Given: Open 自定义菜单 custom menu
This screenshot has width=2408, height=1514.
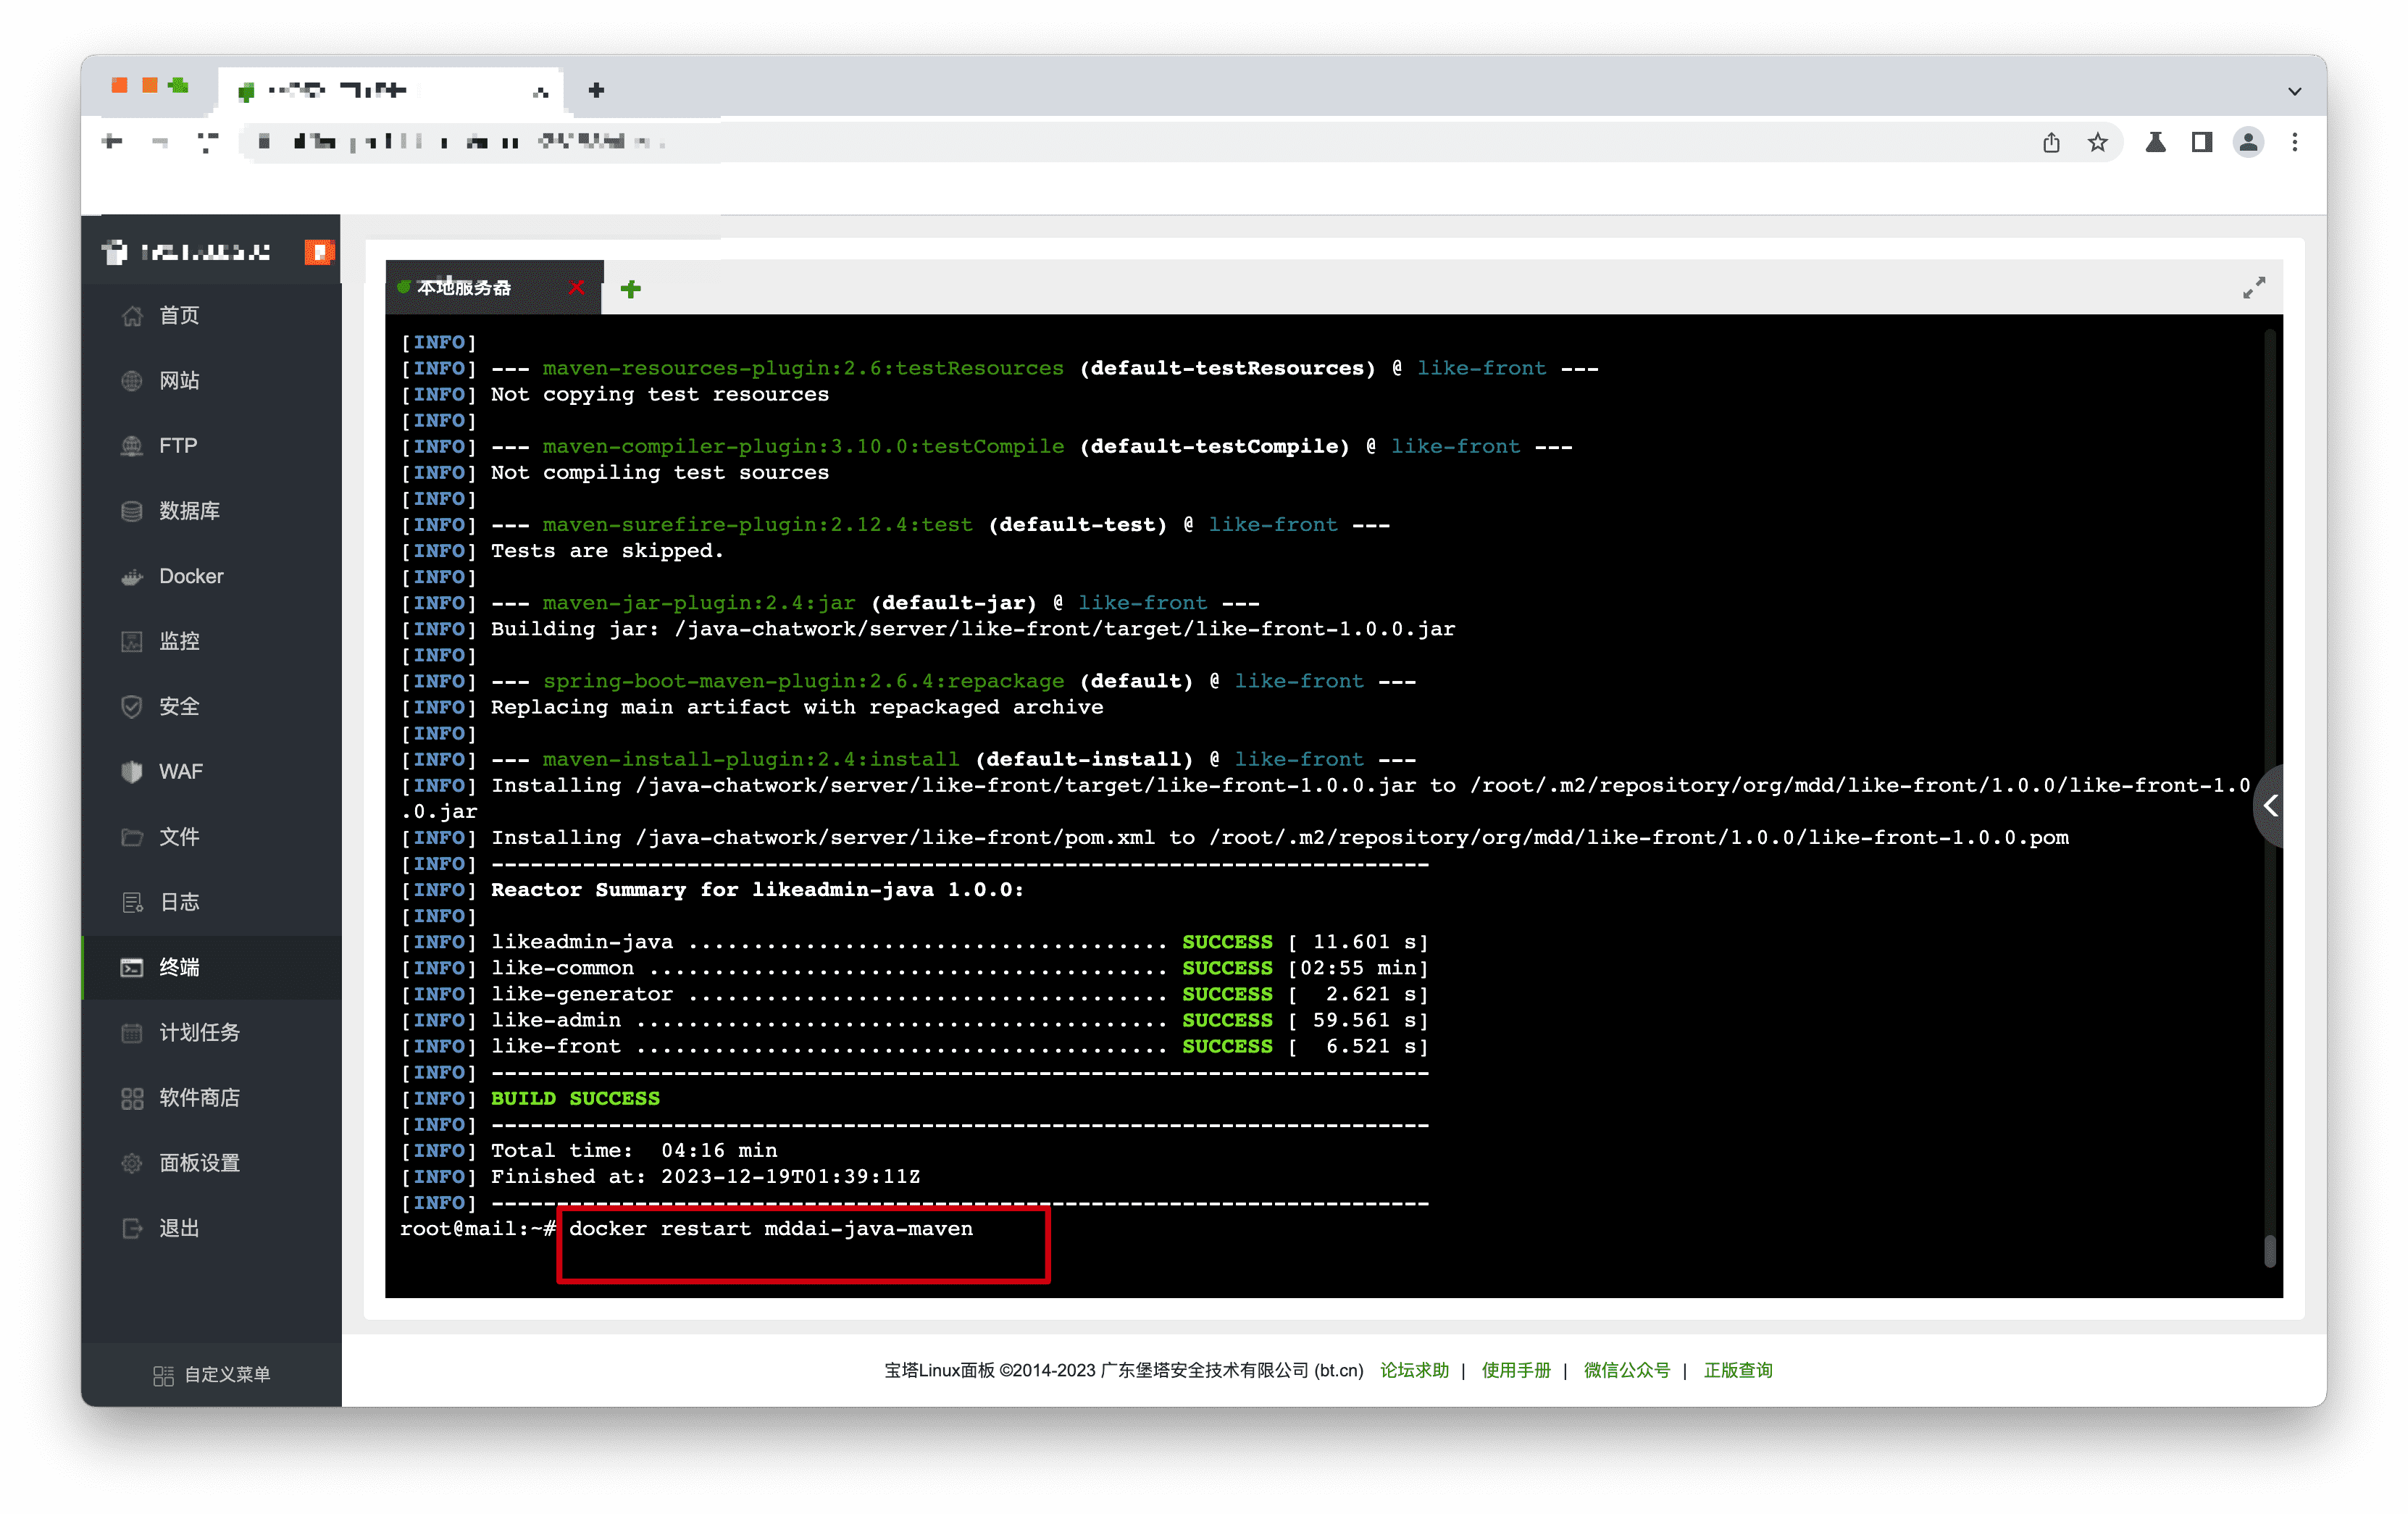Looking at the screenshot, I should (211, 1374).
